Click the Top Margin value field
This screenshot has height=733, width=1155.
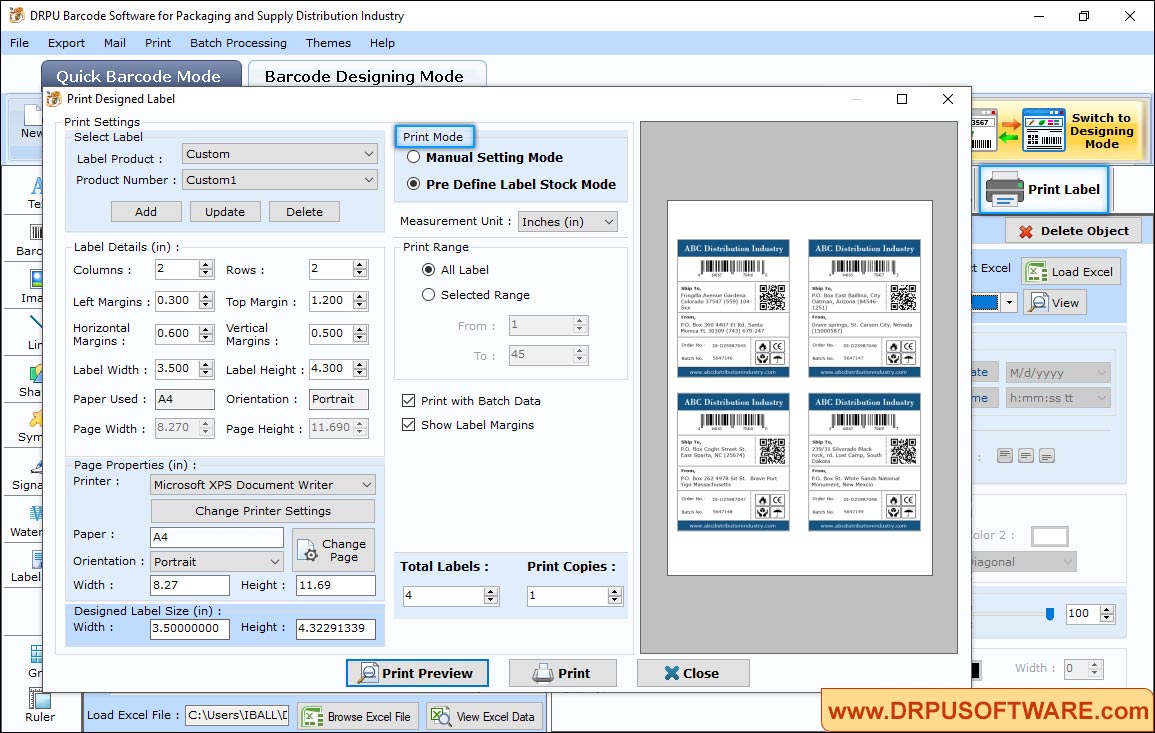(x=330, y=301)
